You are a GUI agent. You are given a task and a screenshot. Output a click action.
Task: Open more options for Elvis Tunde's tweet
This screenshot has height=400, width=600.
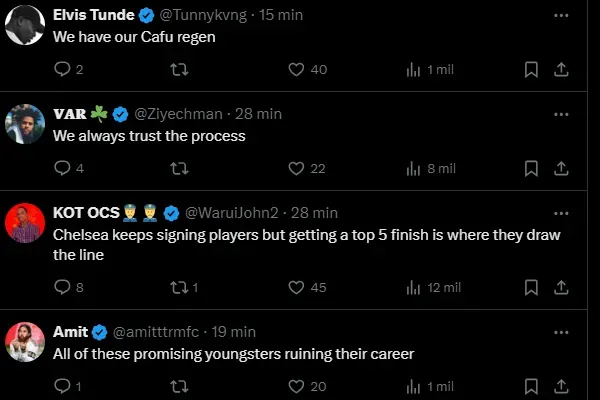[x=562, y=15]
